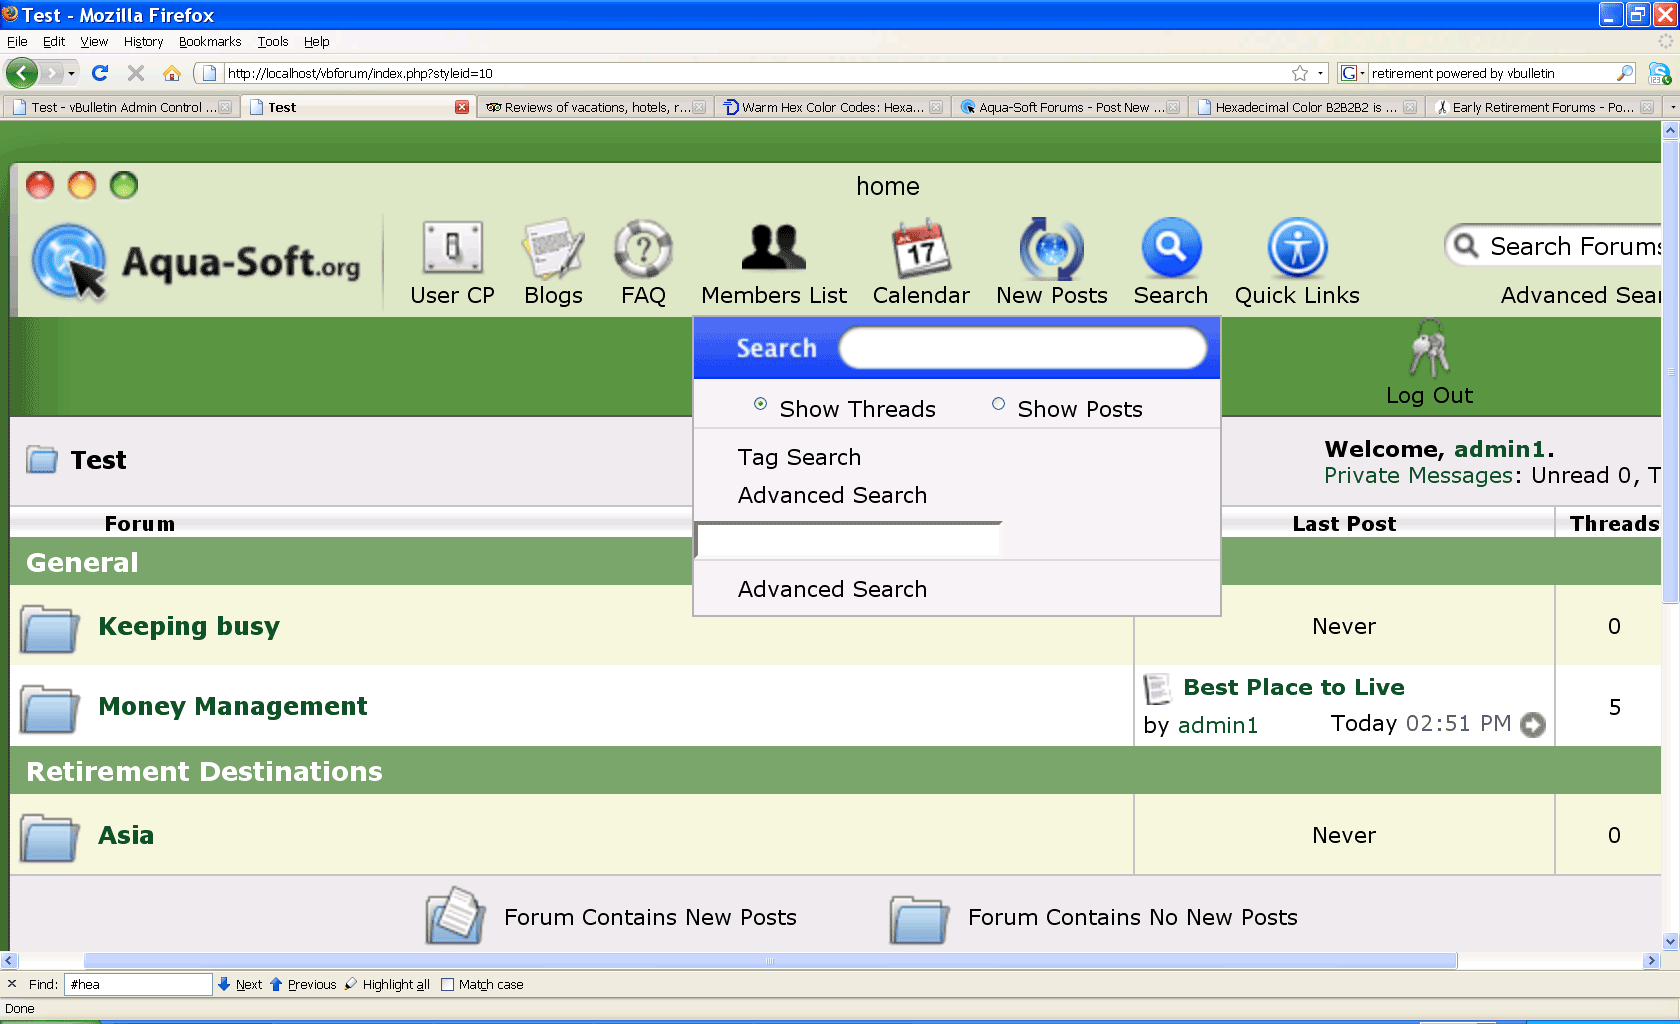The width and height of the screenshot is (1680, 1024).
Task: Open the back button history dropdown arrow
Action: (71, 73)
